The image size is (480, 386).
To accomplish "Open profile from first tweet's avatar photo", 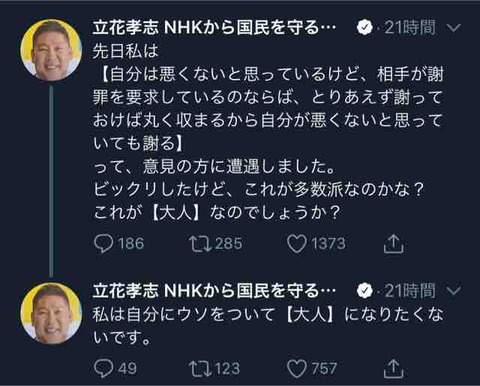I will 51,50.
